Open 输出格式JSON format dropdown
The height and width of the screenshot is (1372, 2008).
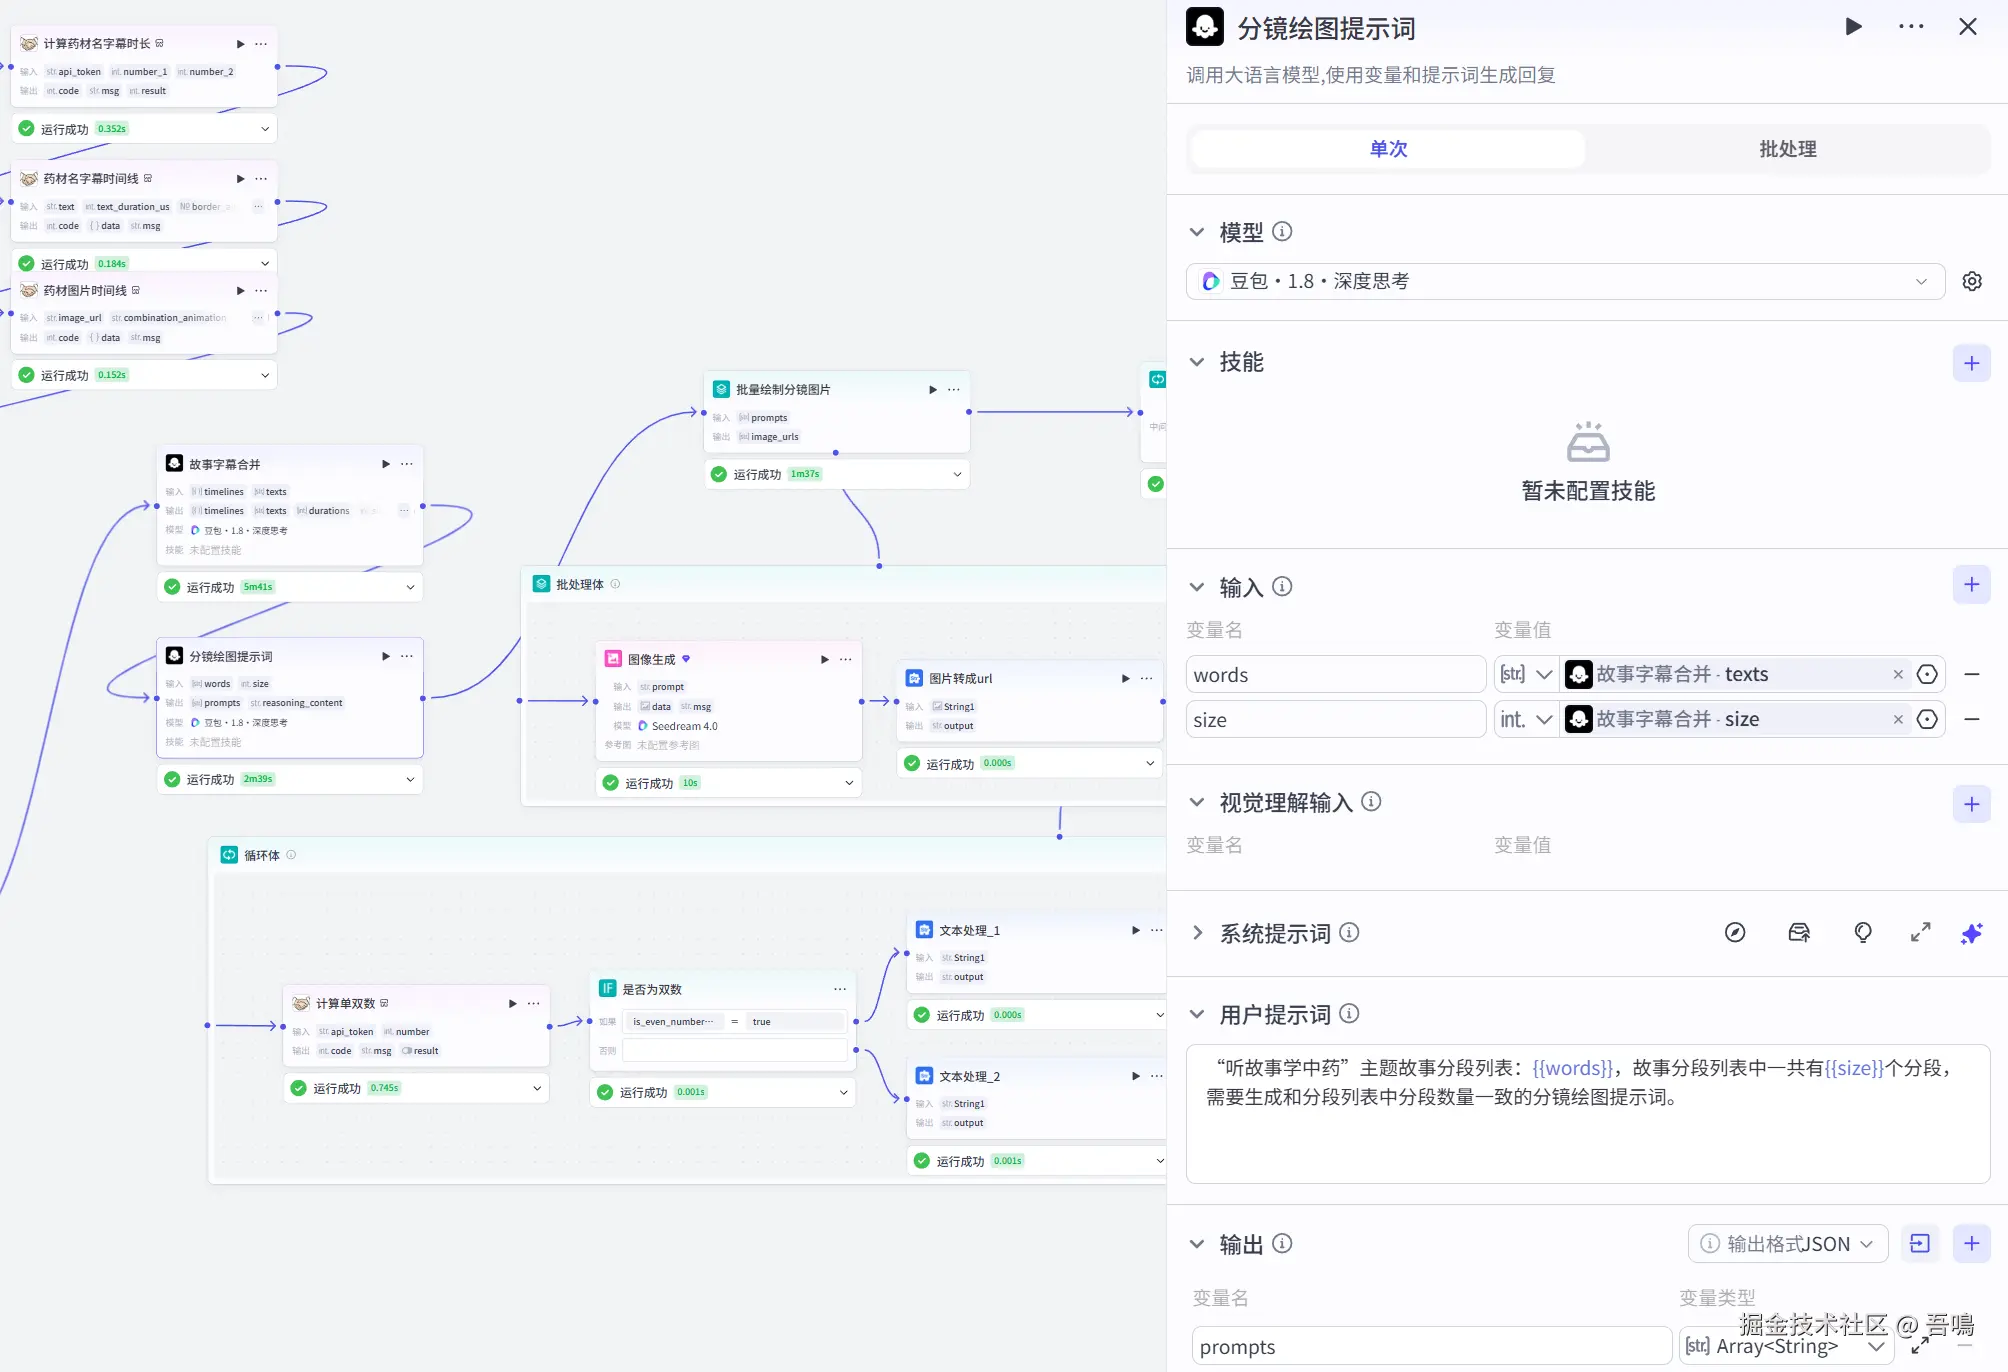pos(1787,1244)
